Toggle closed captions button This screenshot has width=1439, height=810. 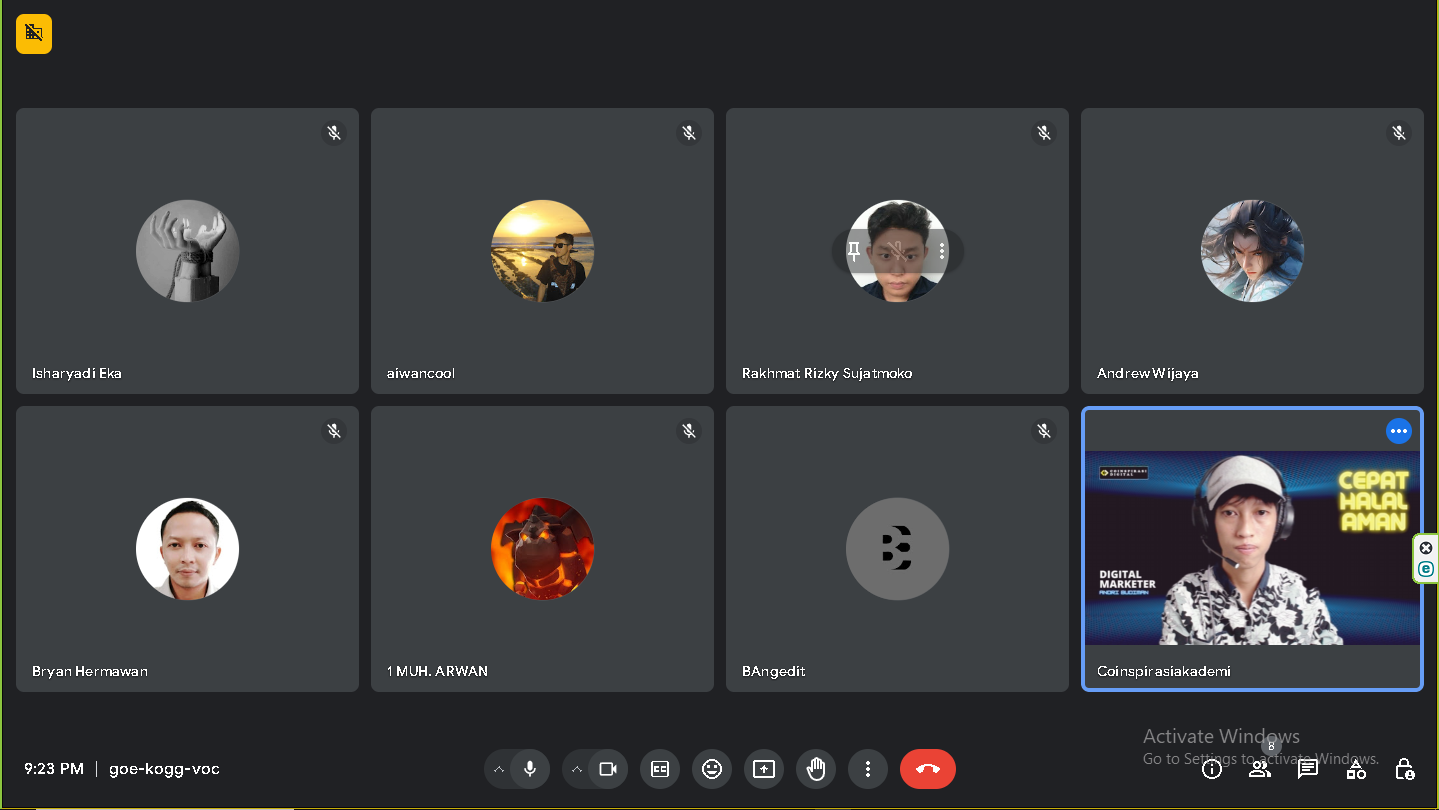(660, 769)
